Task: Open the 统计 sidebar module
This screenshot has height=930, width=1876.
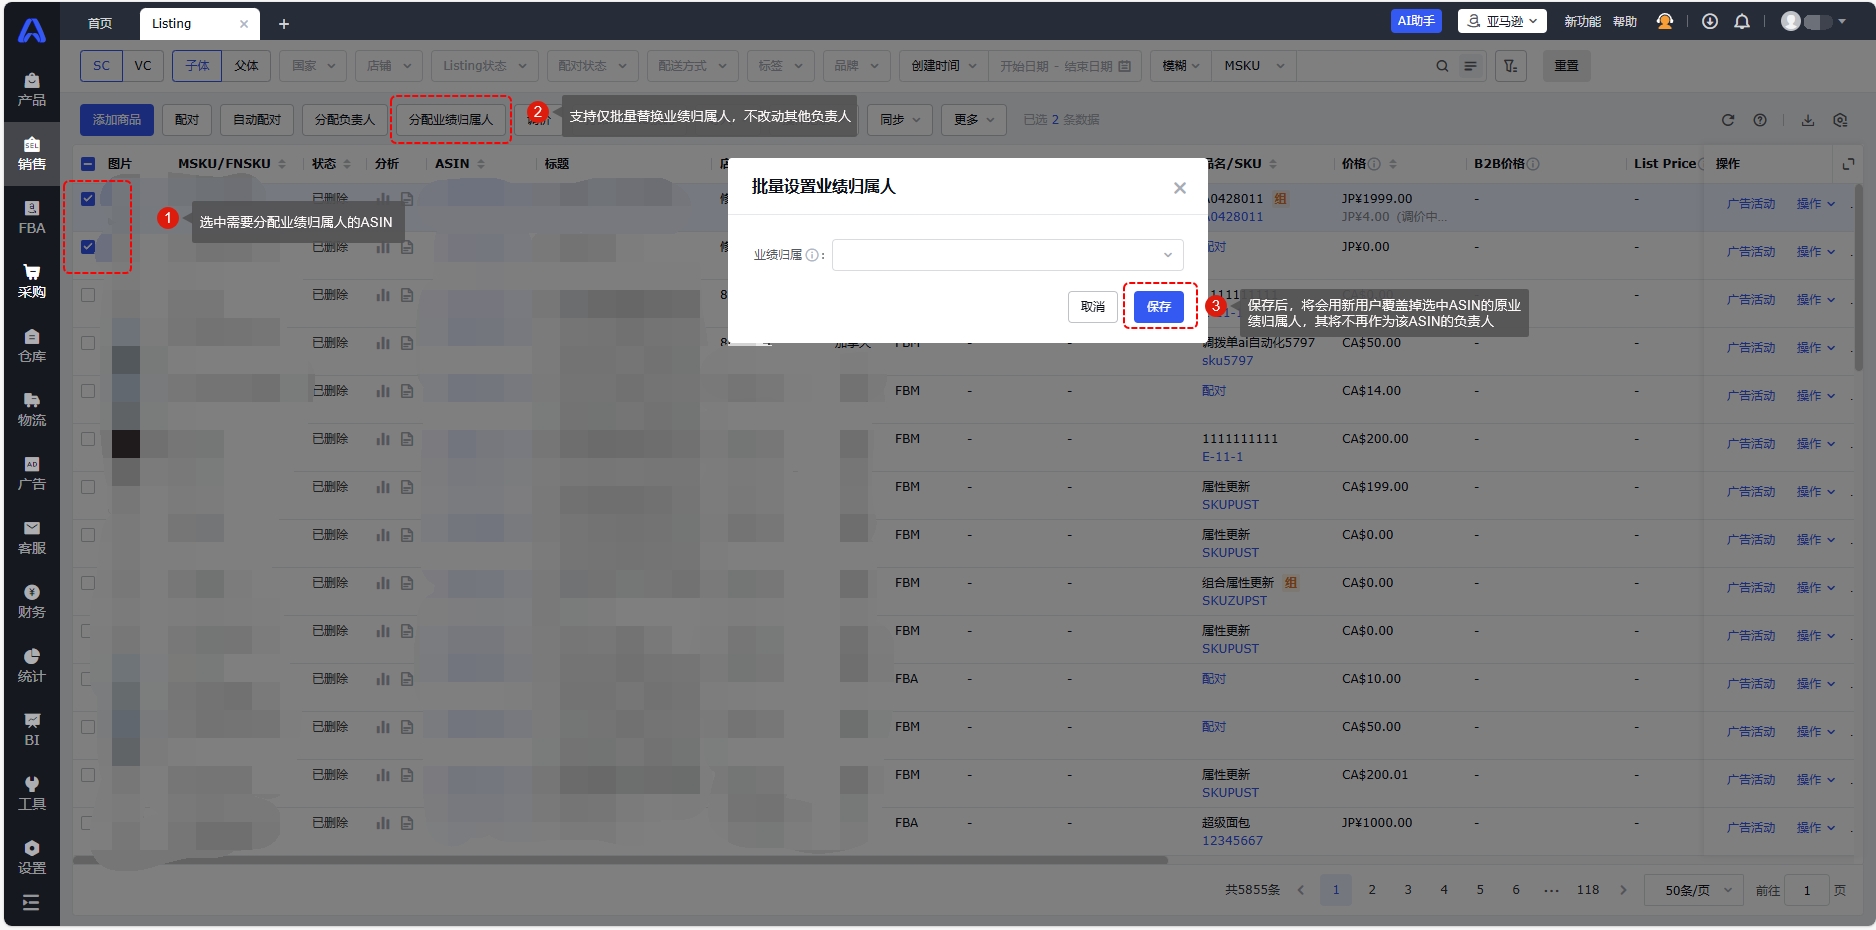Action: [32, 666]
